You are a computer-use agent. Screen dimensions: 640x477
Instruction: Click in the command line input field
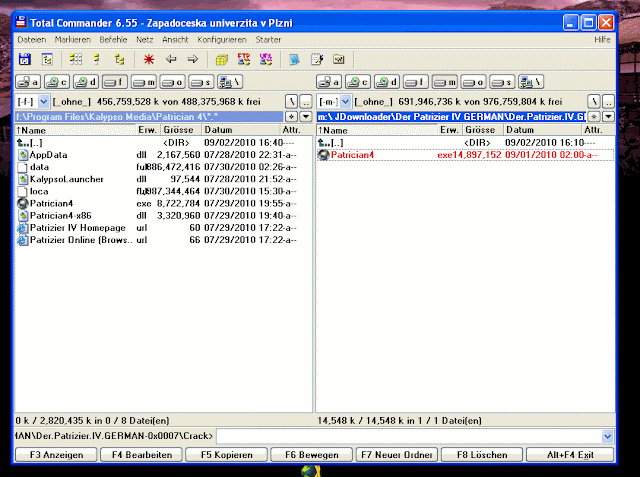pos(409,436)
